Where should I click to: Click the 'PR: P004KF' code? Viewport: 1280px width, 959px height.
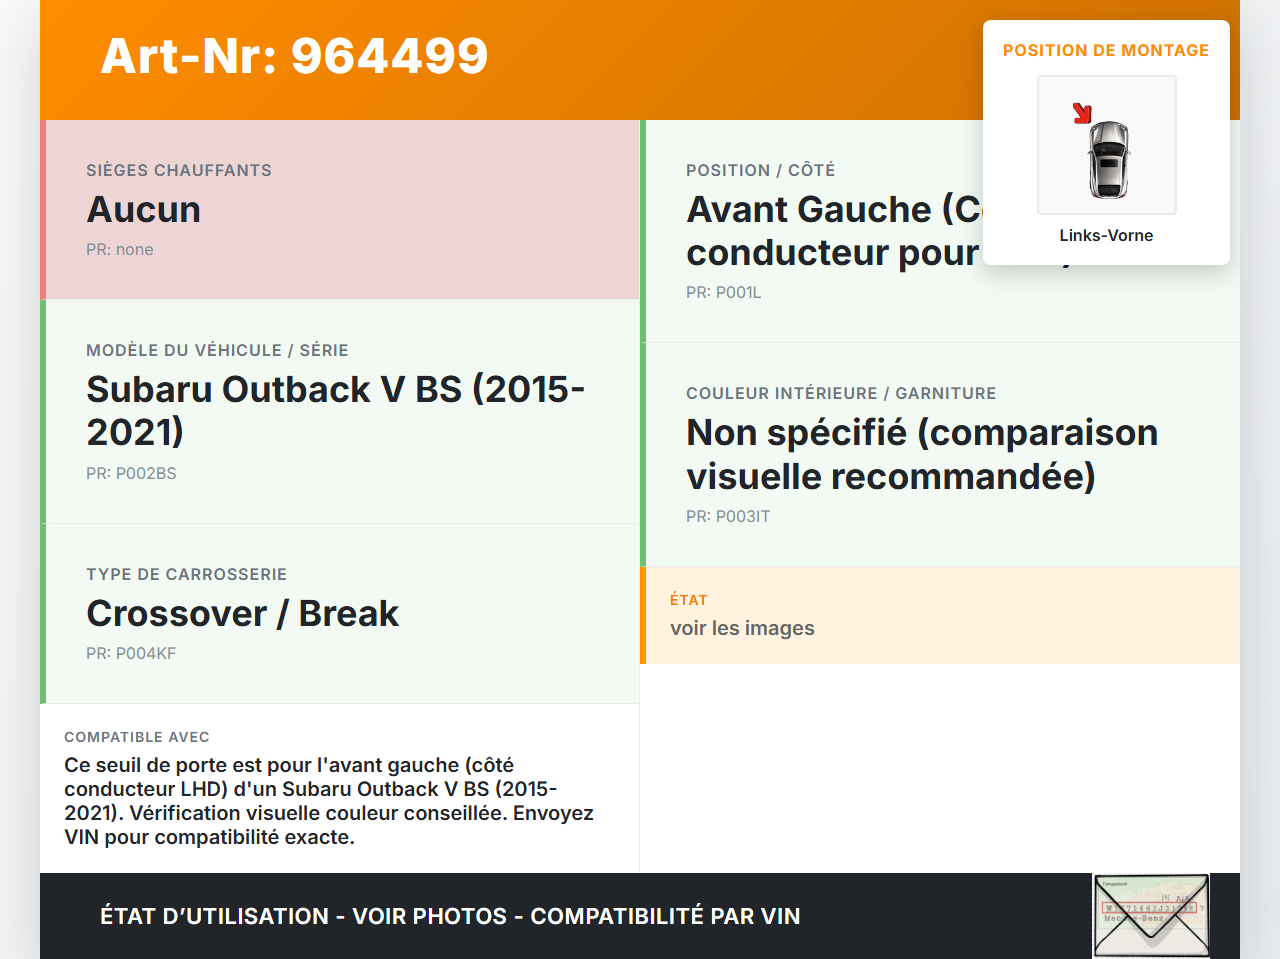pos(131,654)
